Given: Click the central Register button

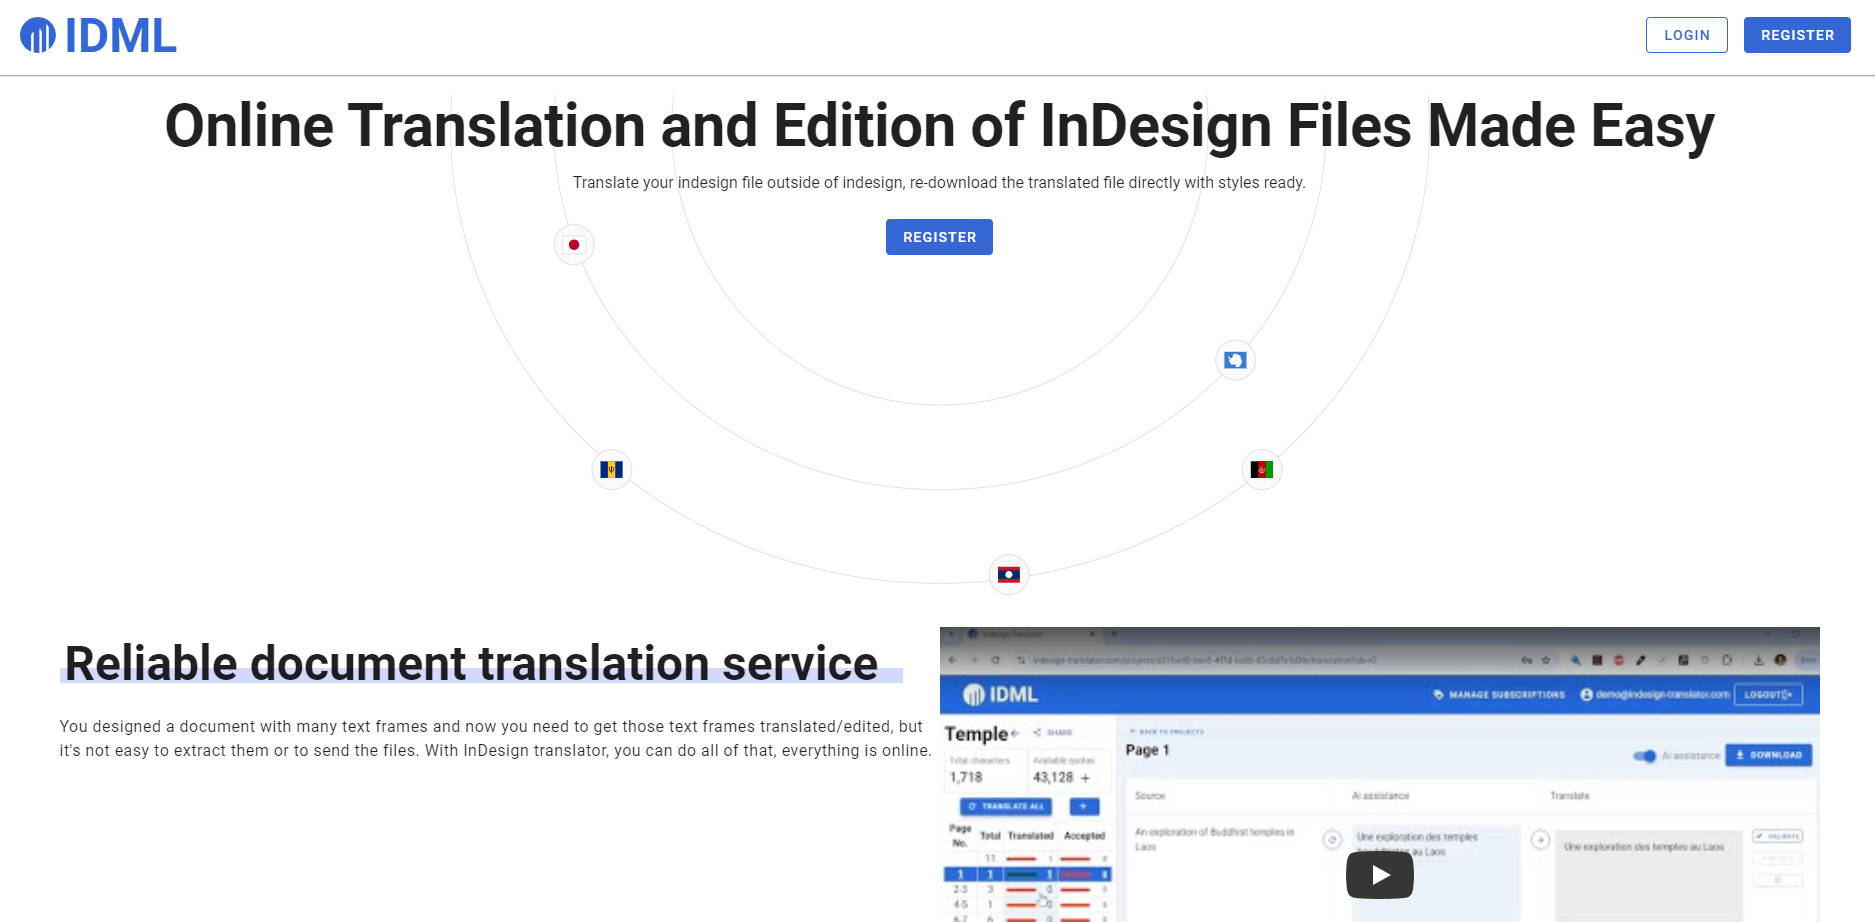Looking at the screenshot, I should 938,237.
